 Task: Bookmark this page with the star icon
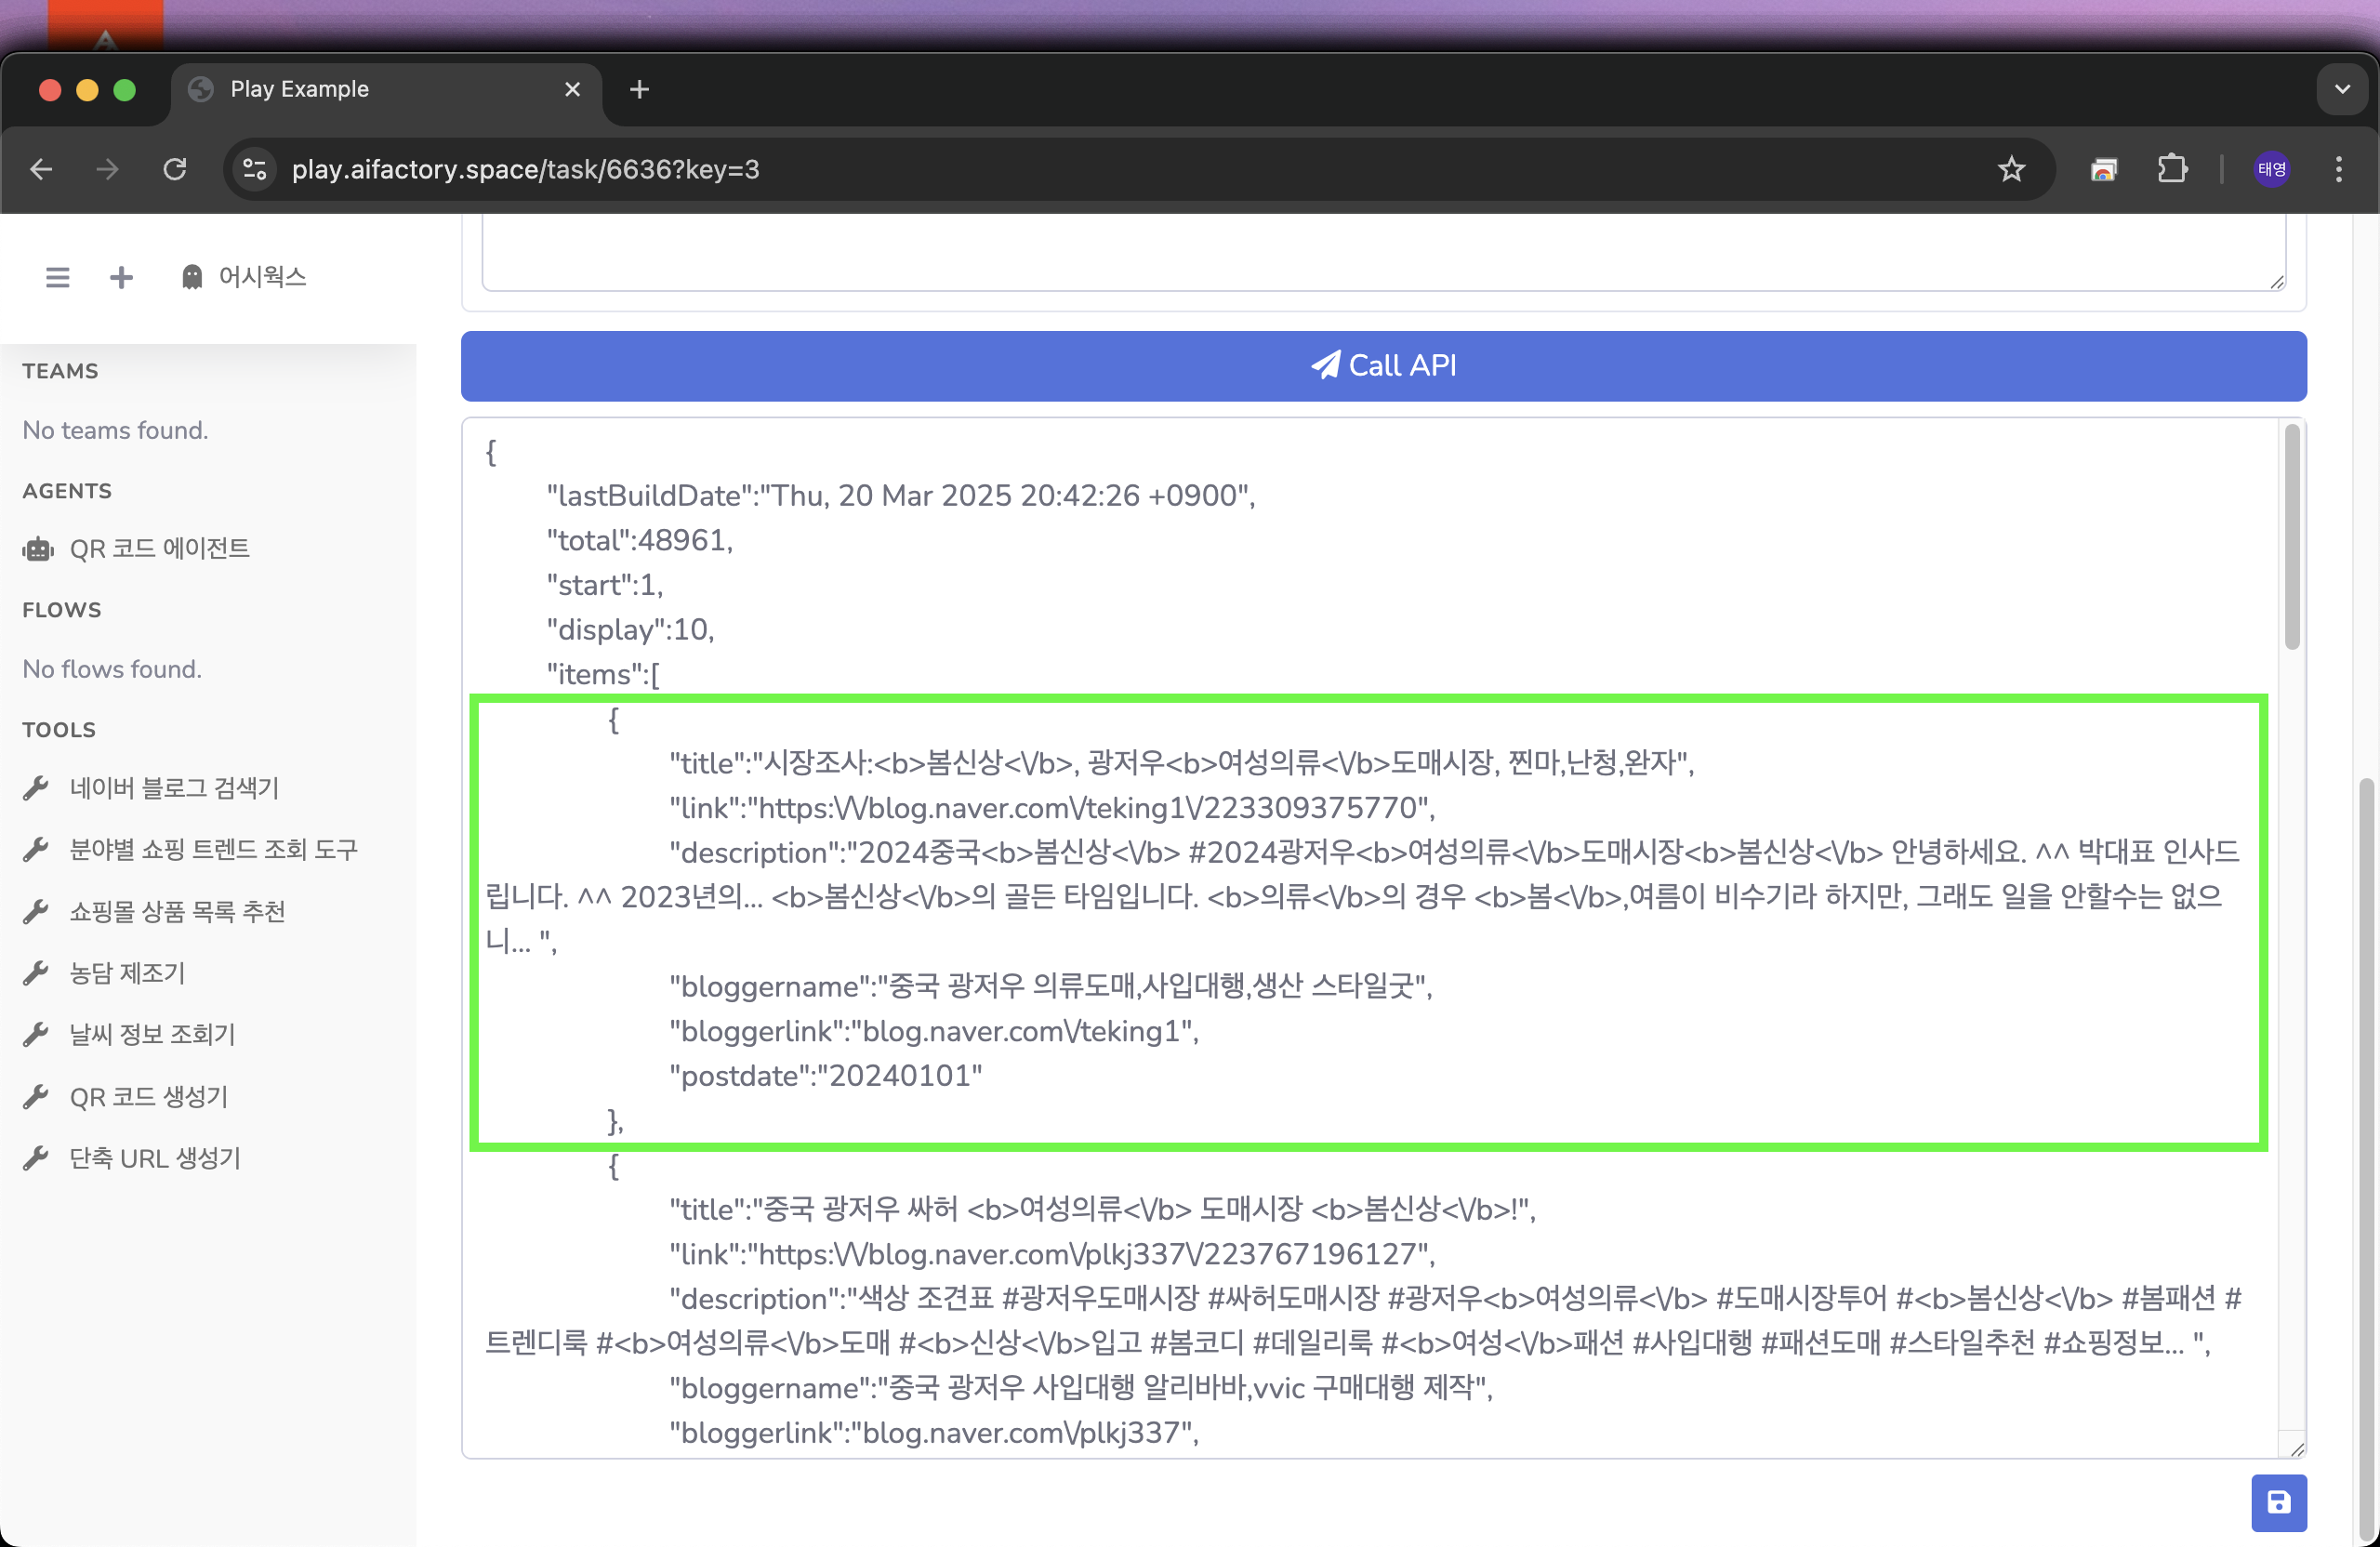point(2011,169)
